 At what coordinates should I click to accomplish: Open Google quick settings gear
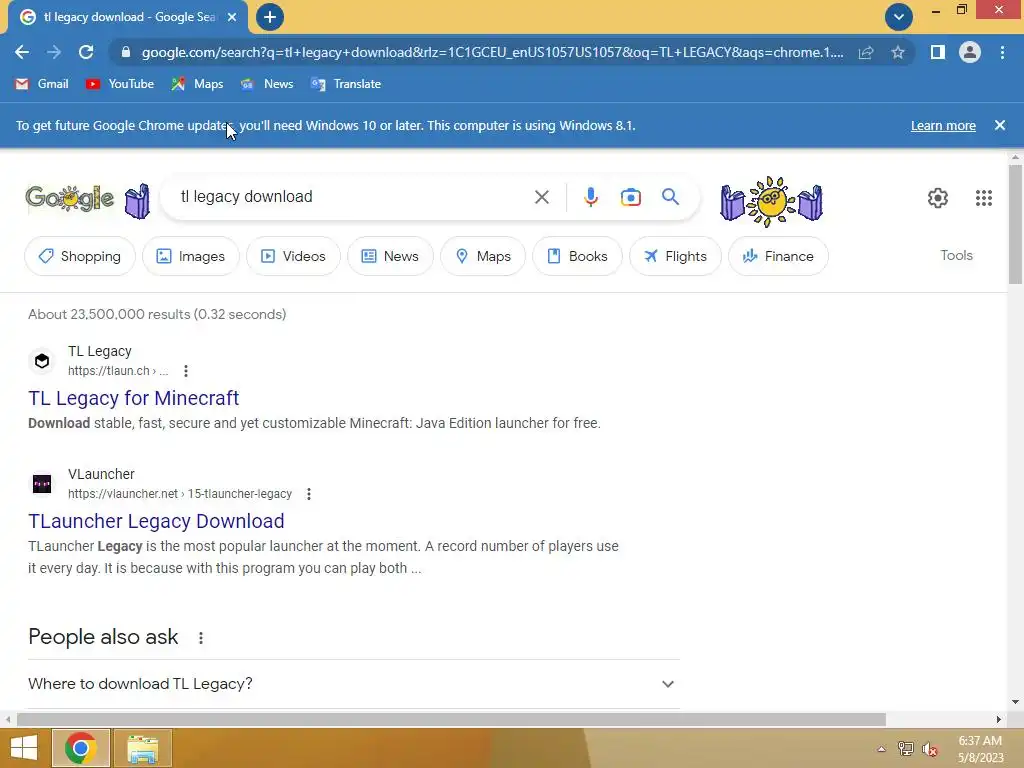tap(937, 198)
